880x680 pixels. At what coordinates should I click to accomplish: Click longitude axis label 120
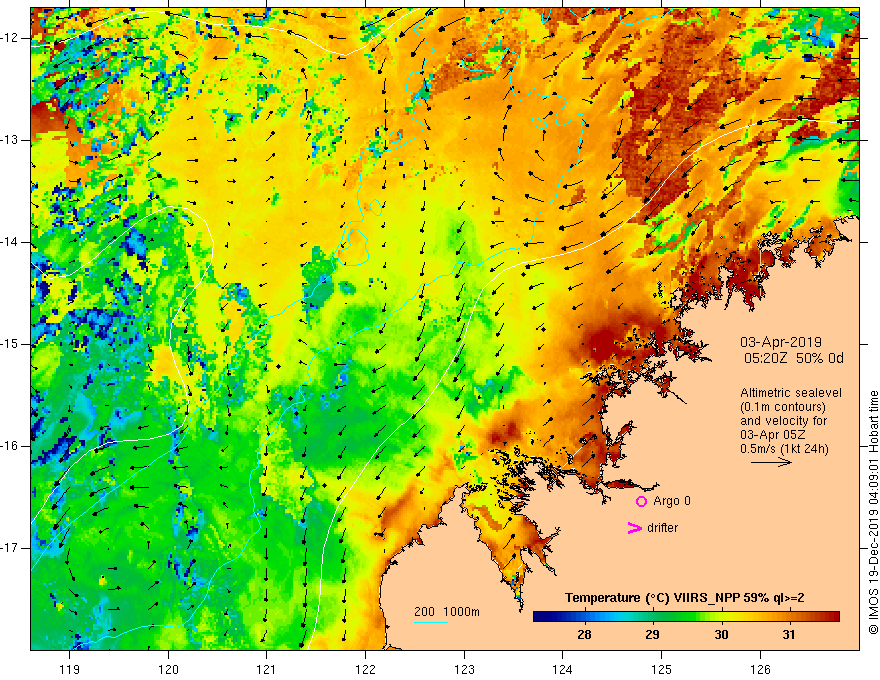coord(168,669)
